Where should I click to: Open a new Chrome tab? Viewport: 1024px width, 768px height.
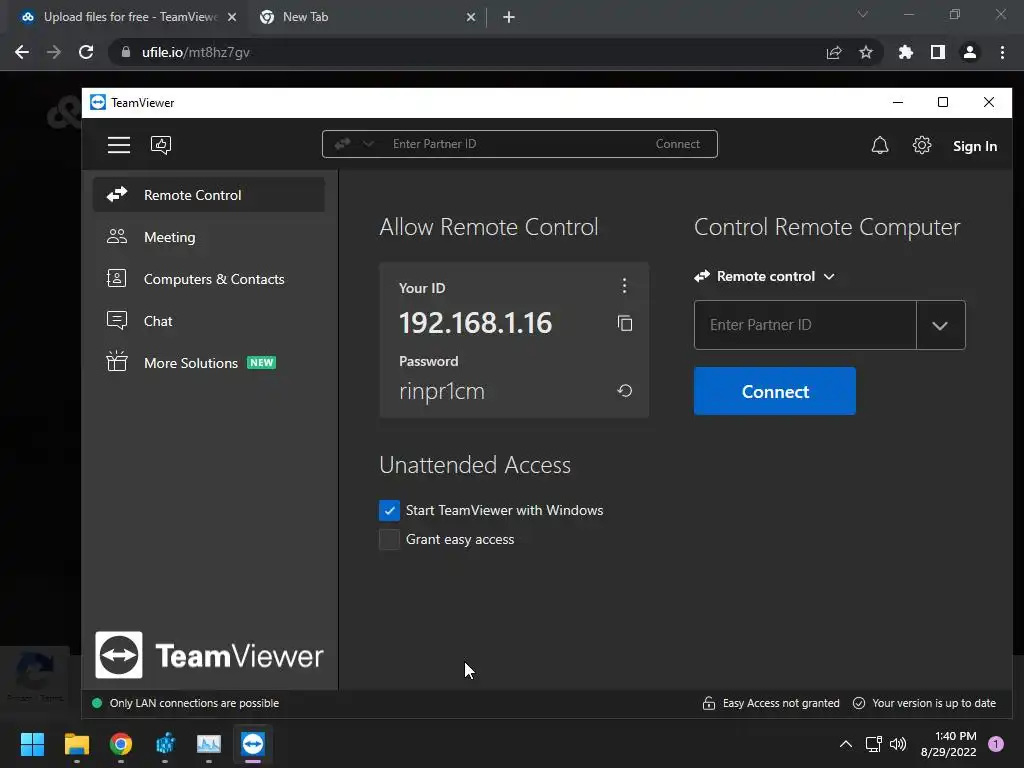pos(509,17)
